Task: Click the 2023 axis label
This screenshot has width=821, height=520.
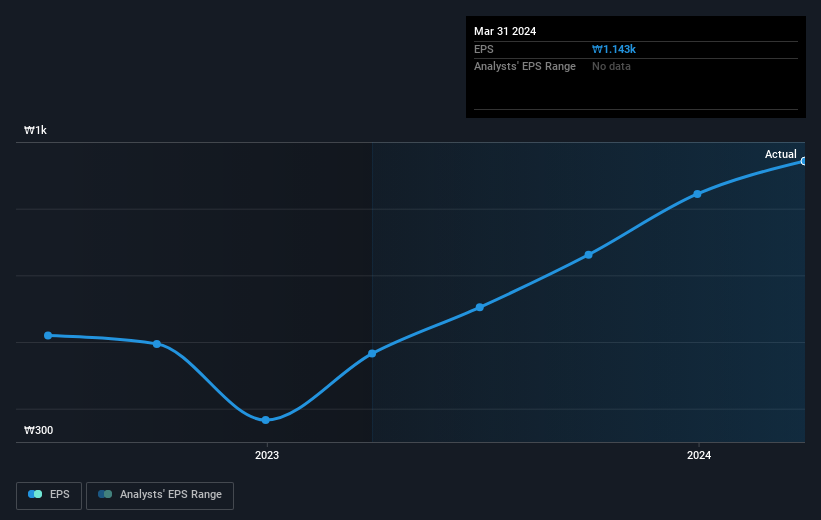Action: tap(267, 455)
